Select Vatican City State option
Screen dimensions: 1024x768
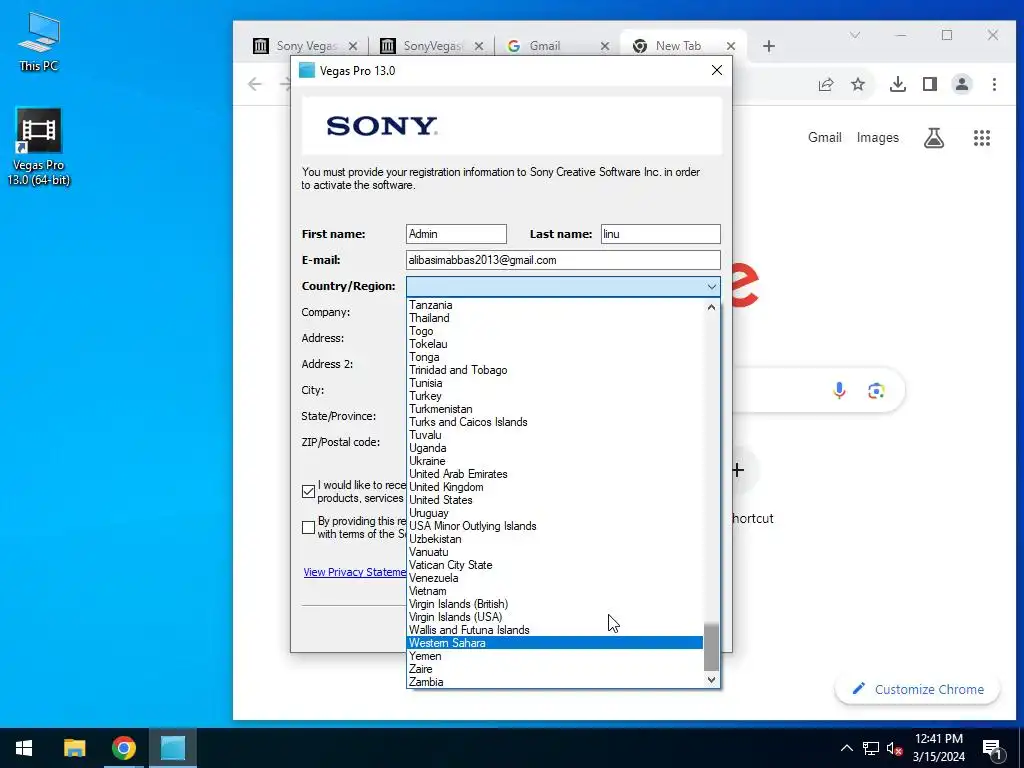[x=555, y=565]
